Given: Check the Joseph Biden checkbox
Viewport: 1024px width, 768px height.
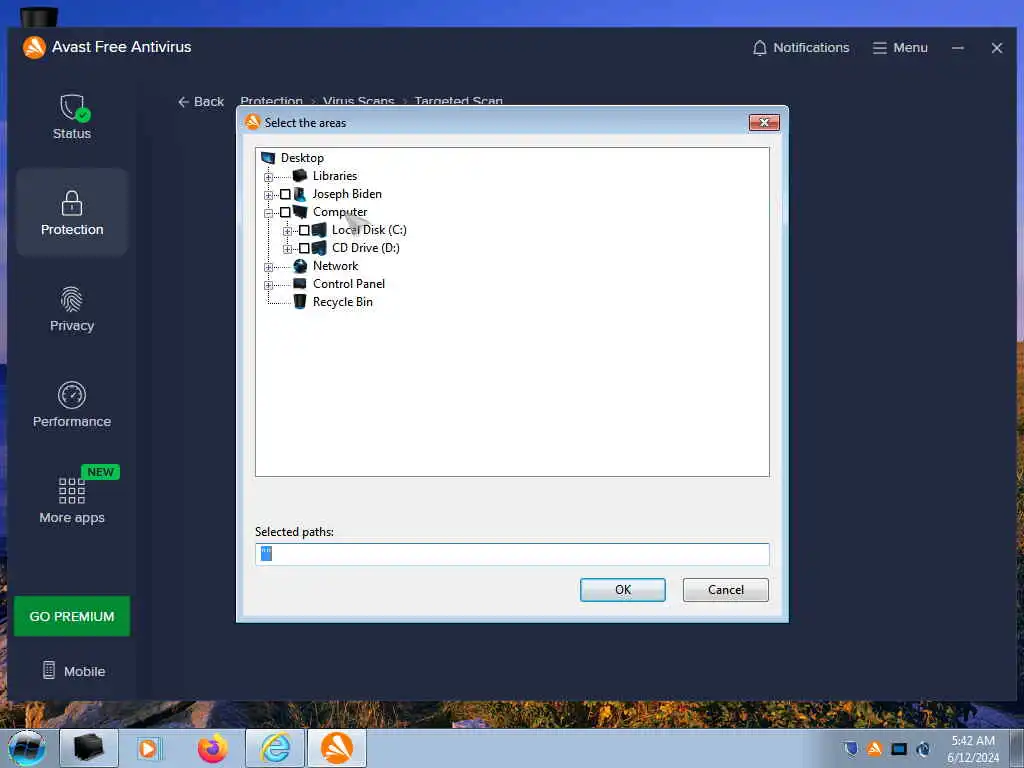Looking at the screenshot, I should [x=285, y=194].
